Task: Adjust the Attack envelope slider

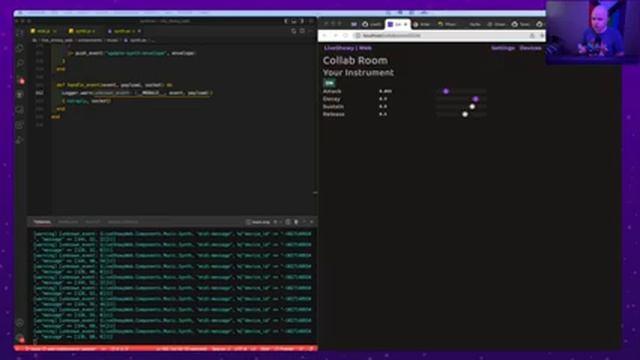Action: pyautogui.click(x=461, y=91)
